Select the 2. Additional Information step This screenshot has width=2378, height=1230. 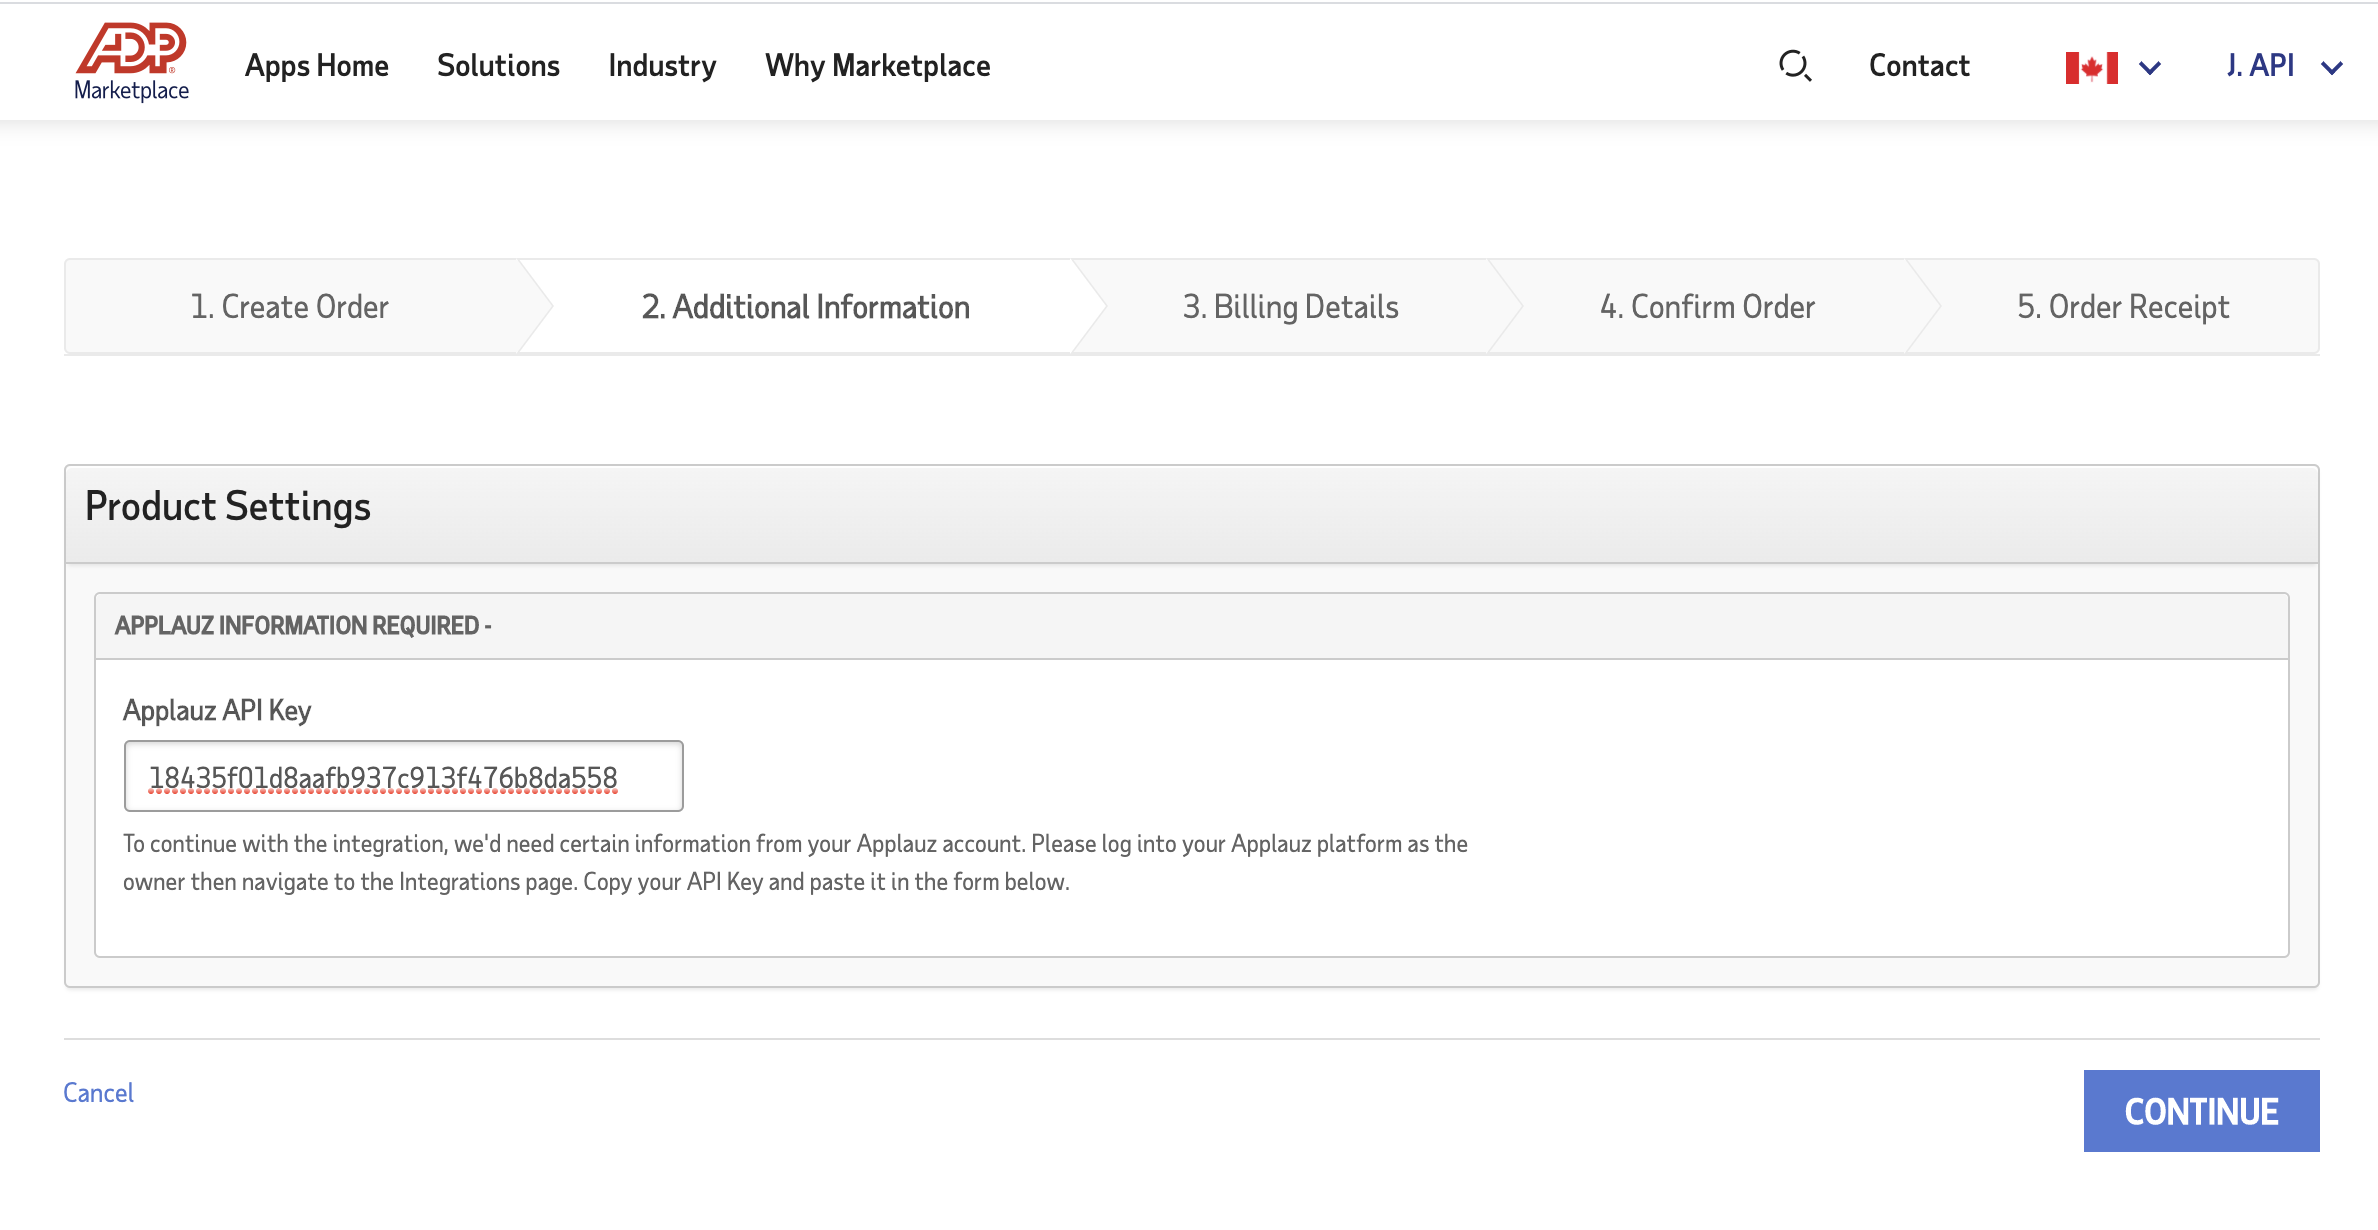[805, 307]
